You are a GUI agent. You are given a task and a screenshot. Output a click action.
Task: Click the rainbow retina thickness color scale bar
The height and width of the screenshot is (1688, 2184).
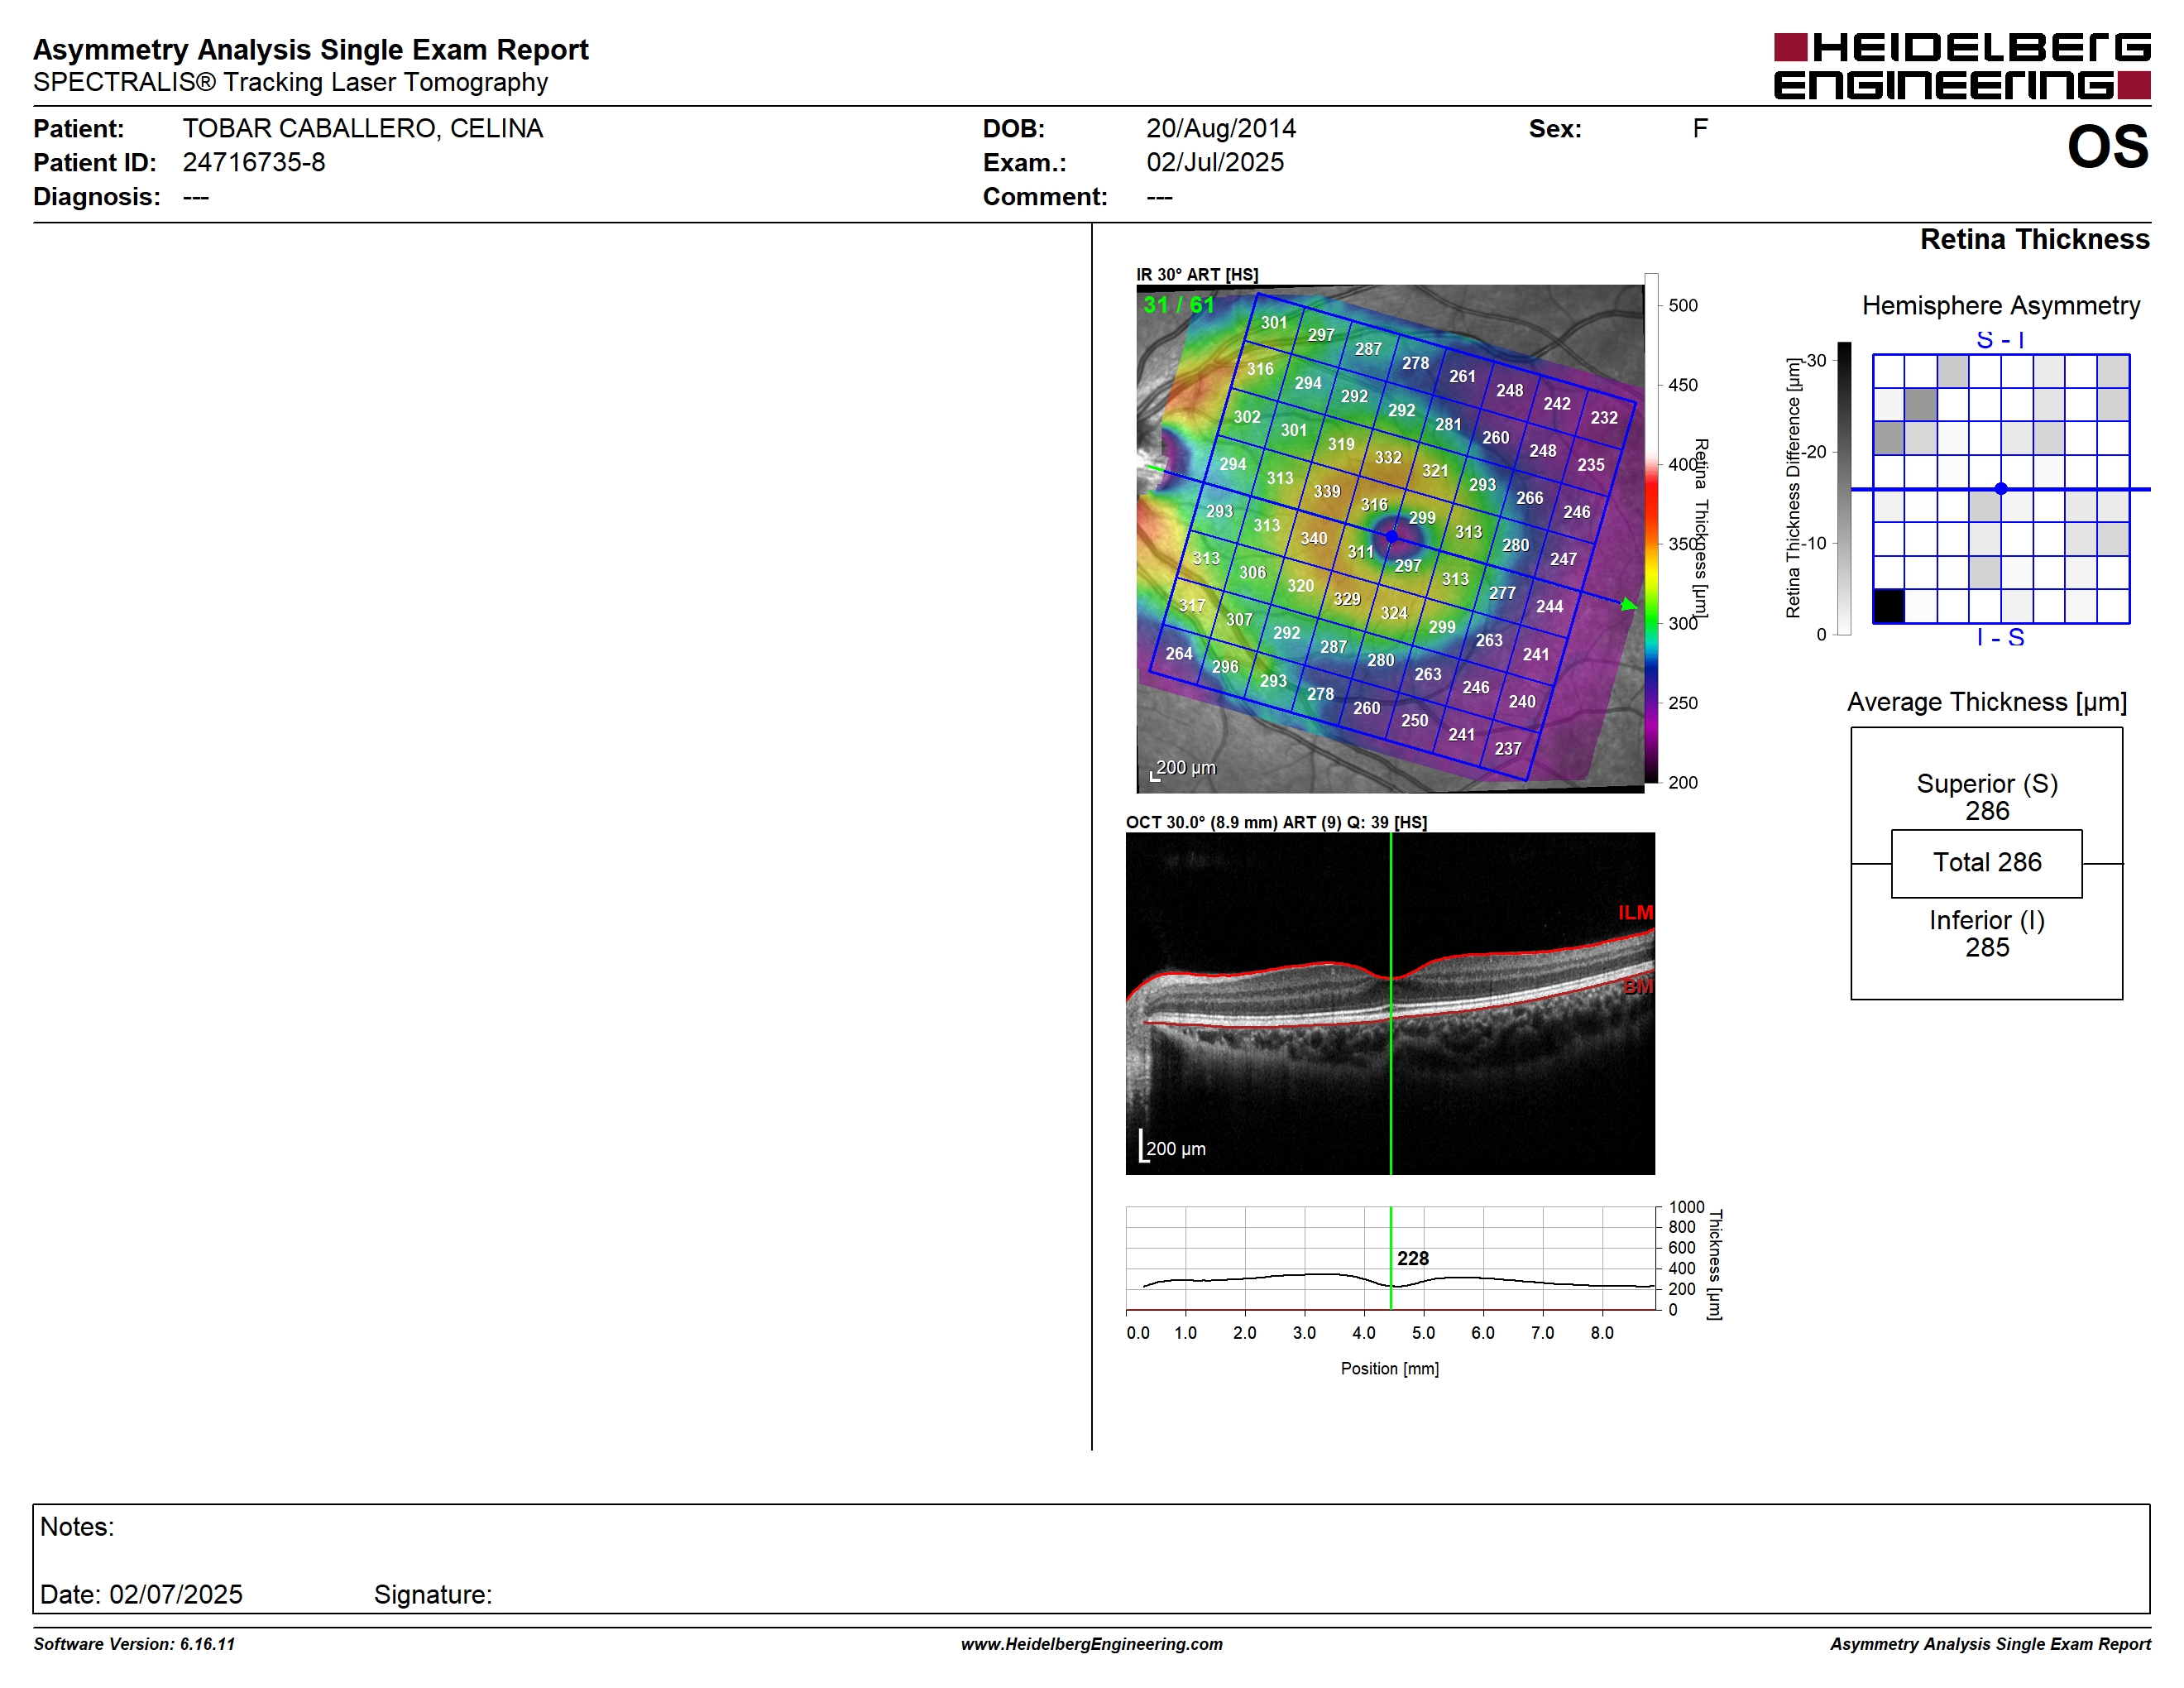pos(1651,528)
